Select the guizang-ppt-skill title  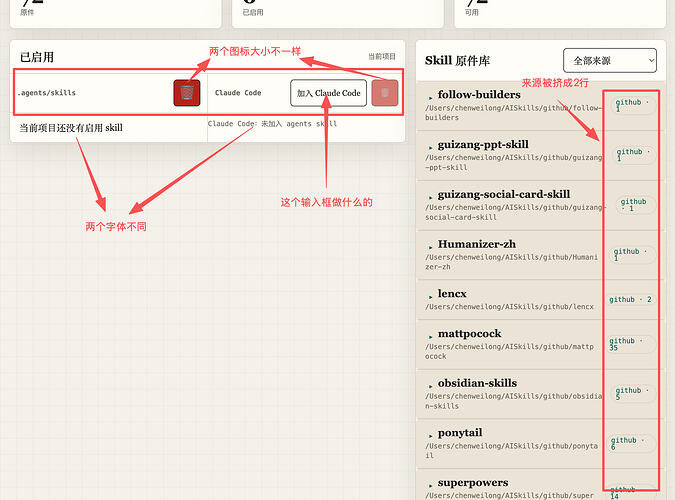tap(483, 145)
